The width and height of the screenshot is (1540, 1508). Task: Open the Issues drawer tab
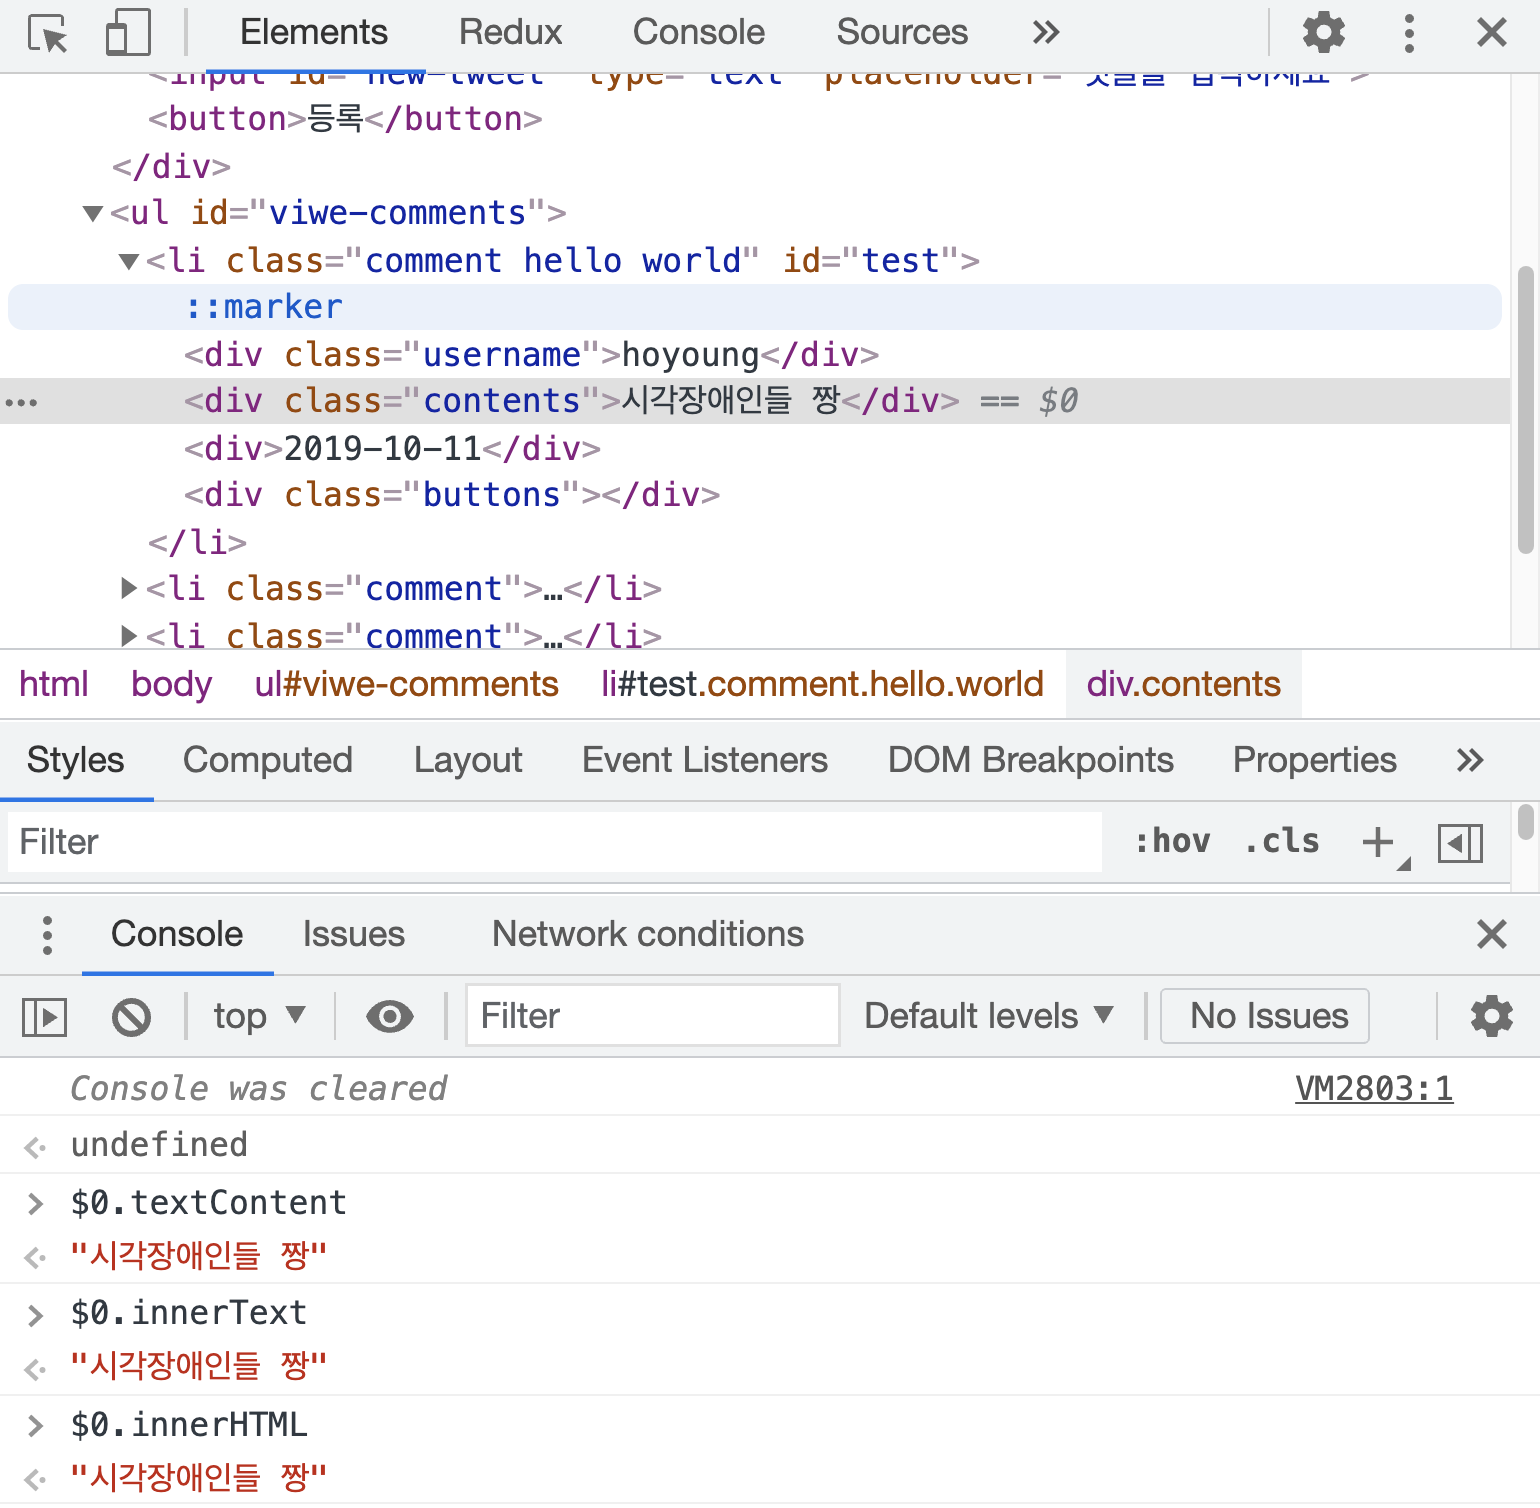click(354, 934)
